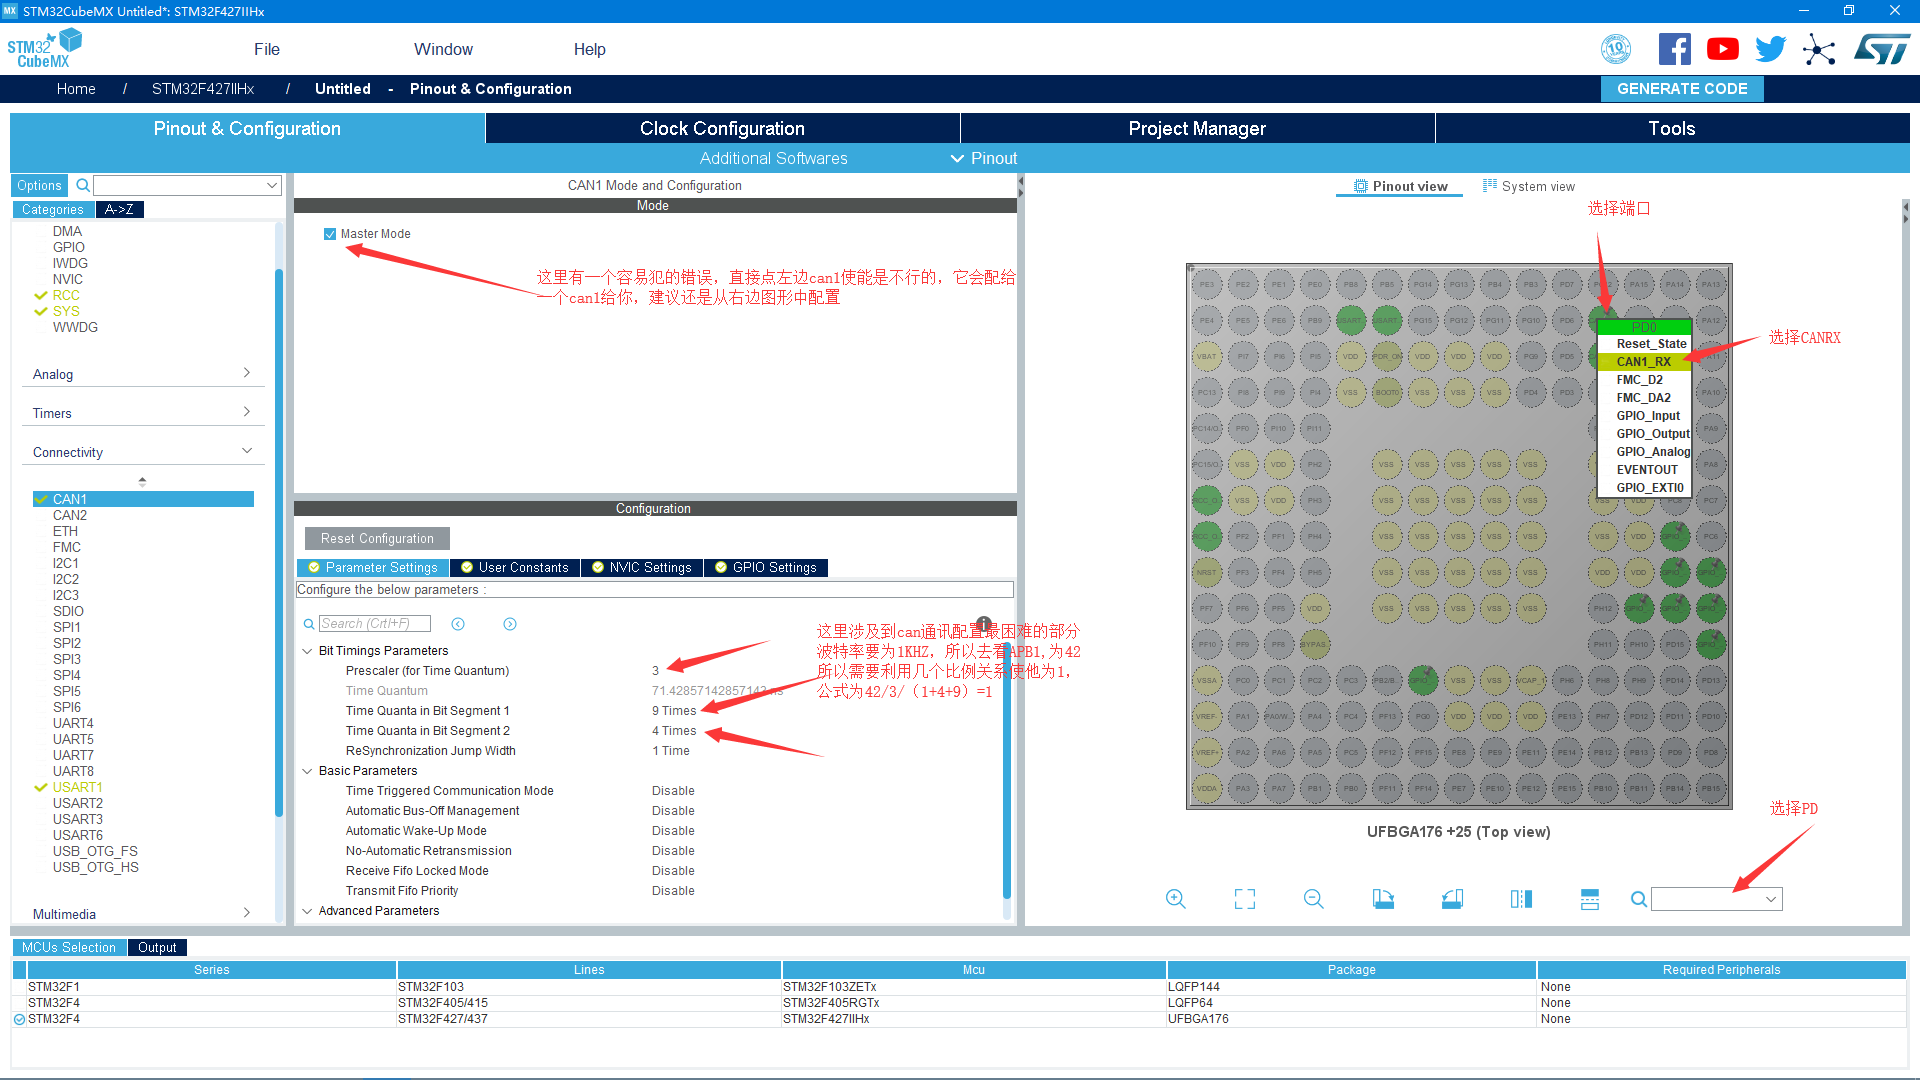1920x1080 pixels.
Task: Rotate the chip view counterclockwise icon
Action: click(x=1452, y=899)
